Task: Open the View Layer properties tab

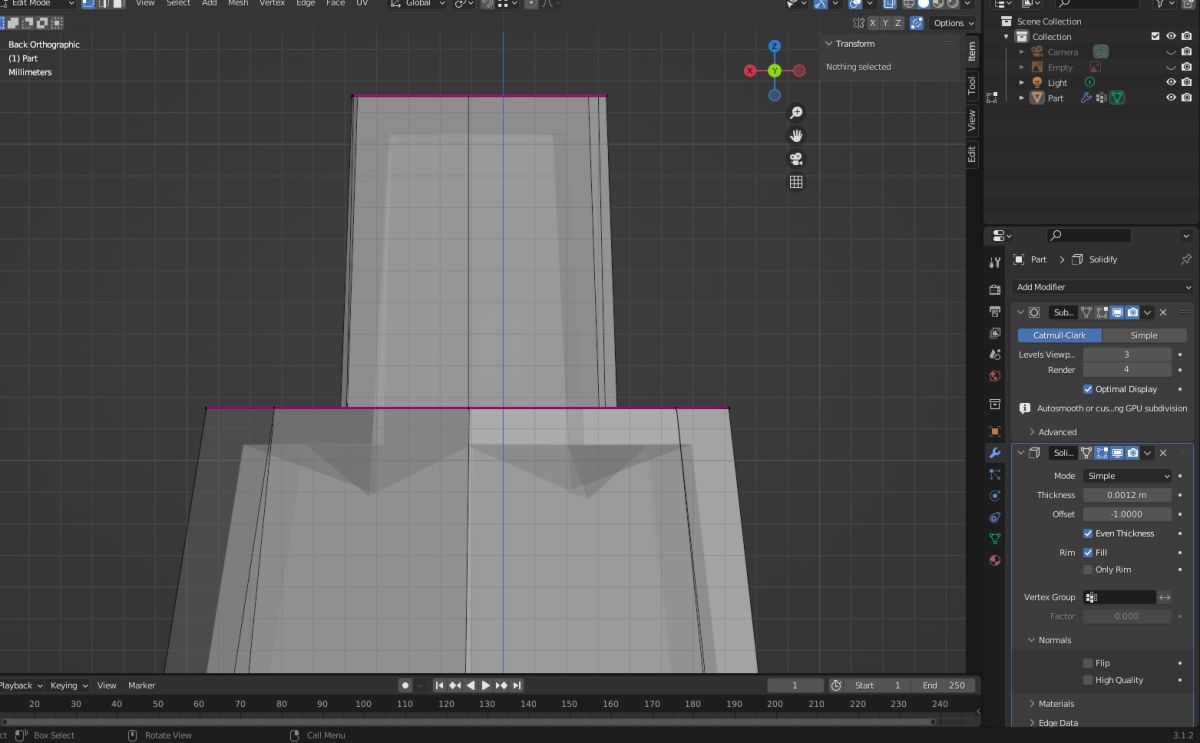Action: (994, 333)
